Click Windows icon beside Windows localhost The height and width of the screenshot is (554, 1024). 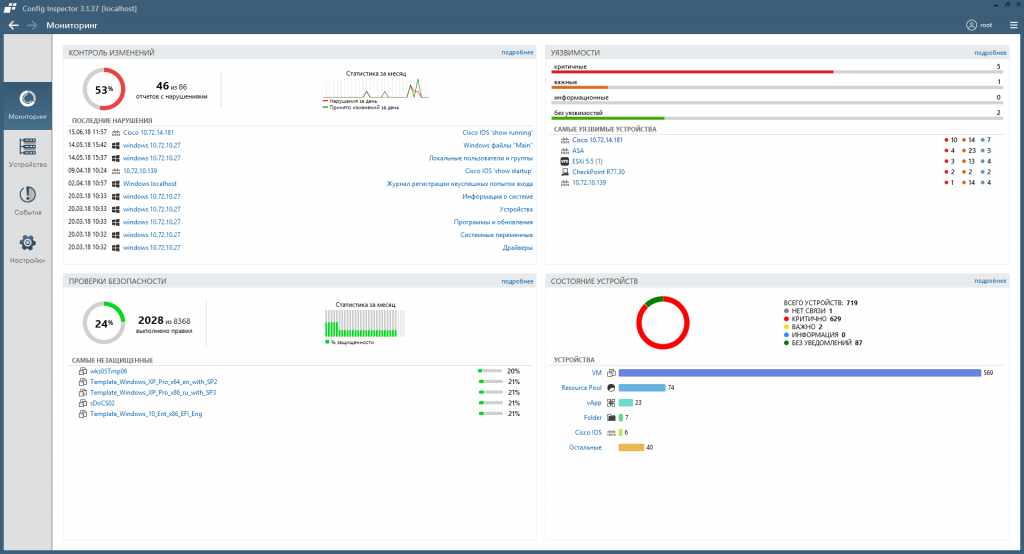[x=116, y=184]
